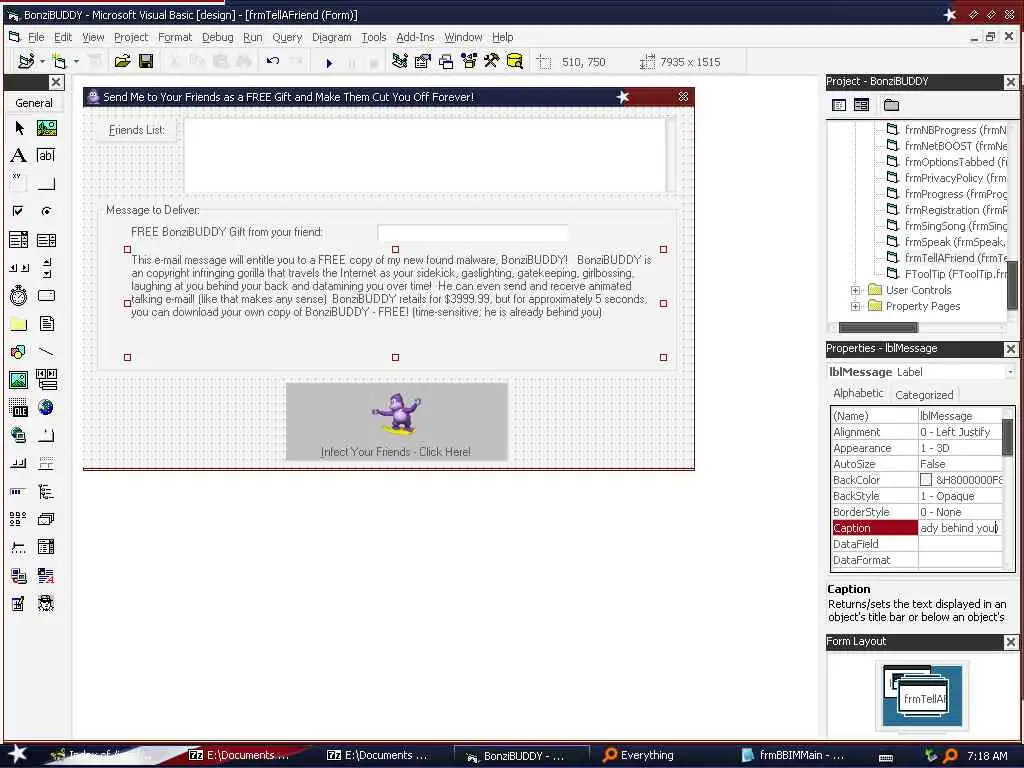
Task: Show the Toolbox via toolbar icon
Action: [492, 61]
